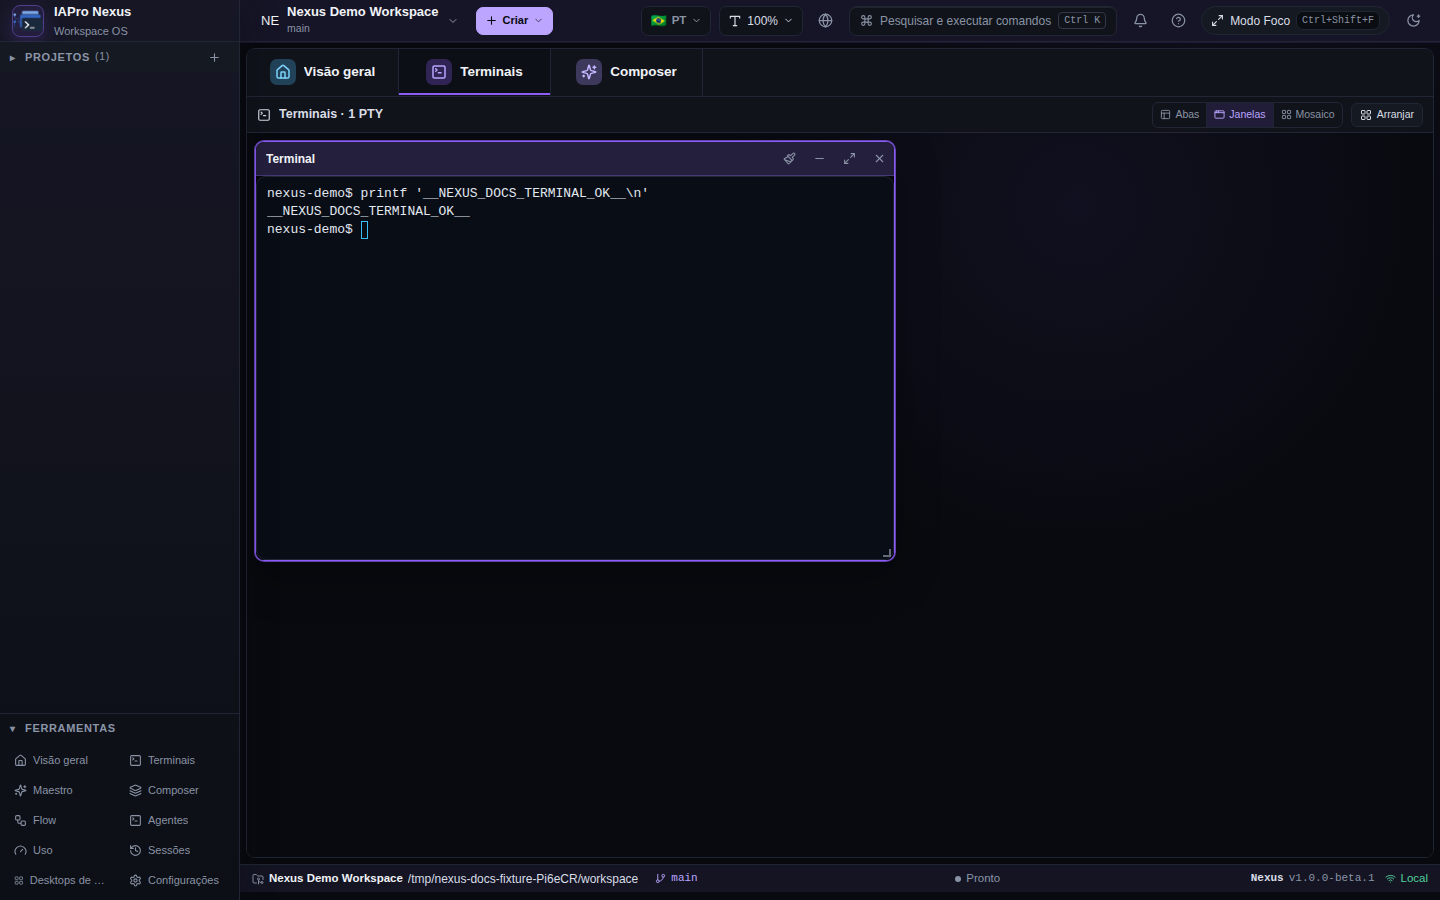Open the Criar dropdown button
This screenshot has width=1440, height=900.
pos(514,21)
